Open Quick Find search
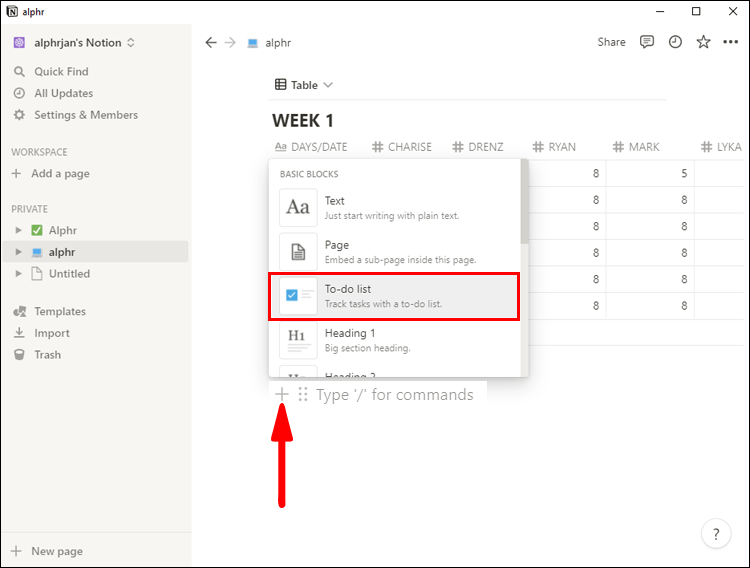Viewport: 750px width, 568px height. pos(61,72)
